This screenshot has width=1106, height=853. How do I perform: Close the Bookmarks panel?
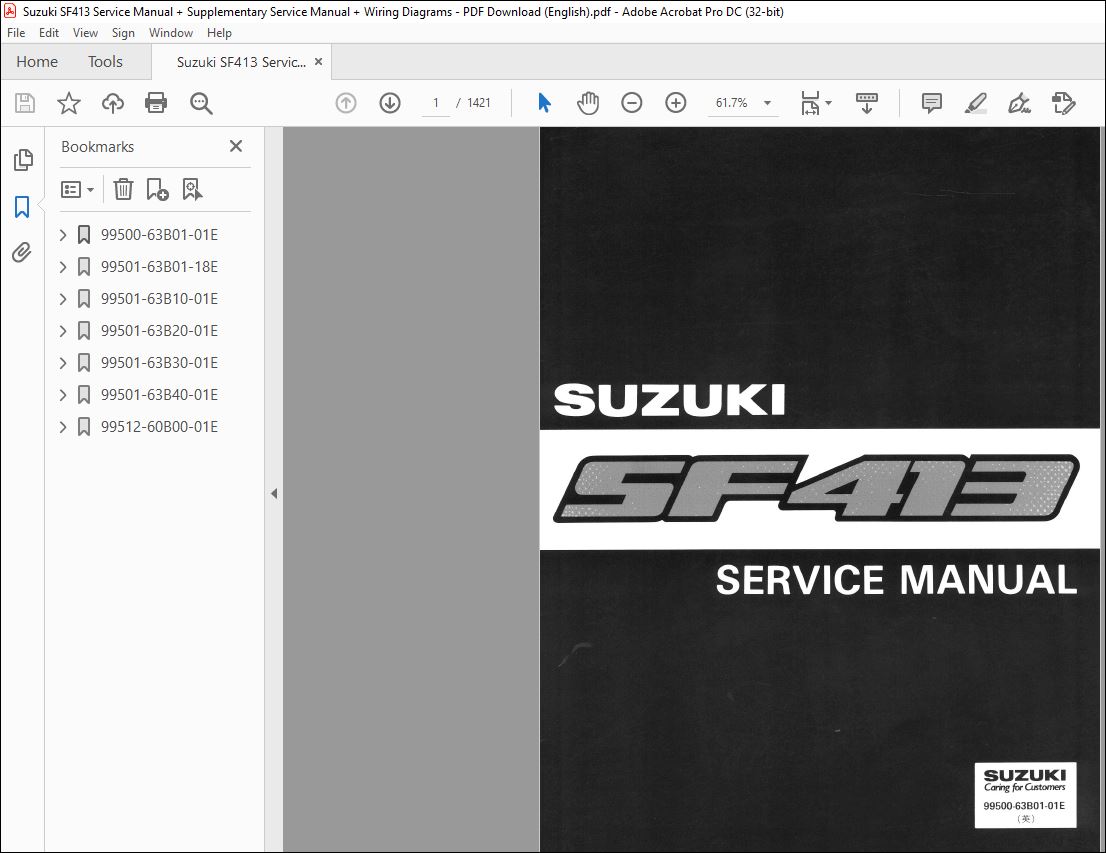coord(236,146)
